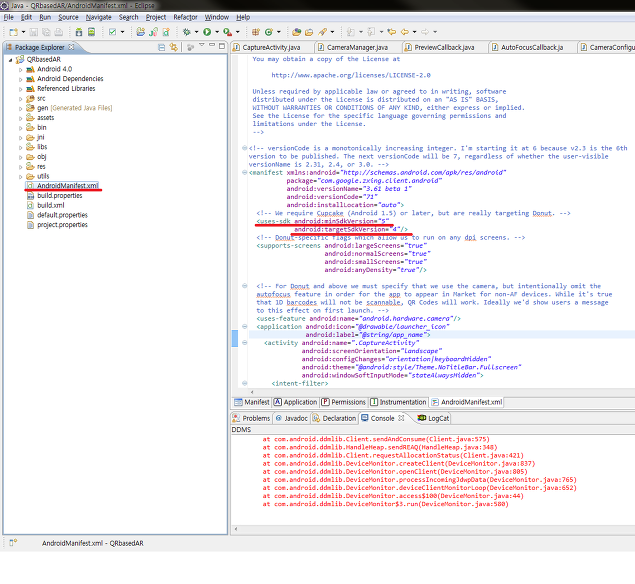635x584 pixels.
Task: Click the New Java Package icon
Action: [x=256, y=32]
